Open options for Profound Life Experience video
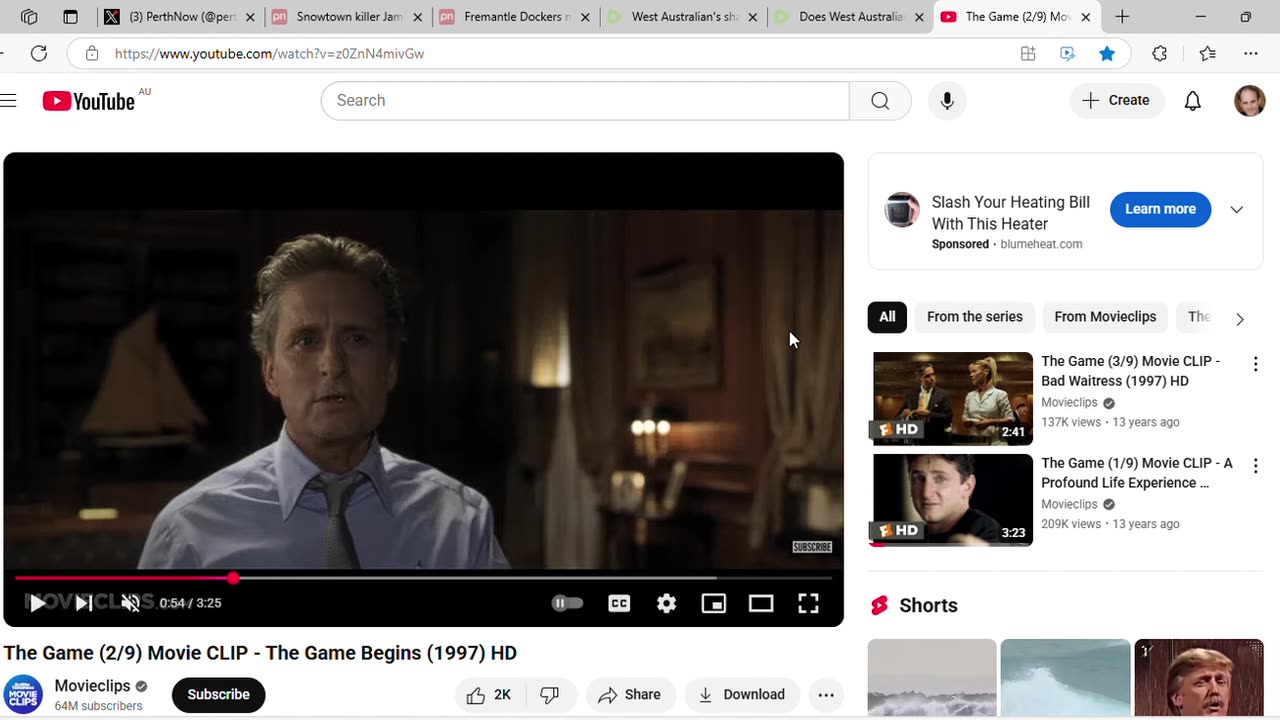Screen dimensions: 1280x720 (1255, 467)
